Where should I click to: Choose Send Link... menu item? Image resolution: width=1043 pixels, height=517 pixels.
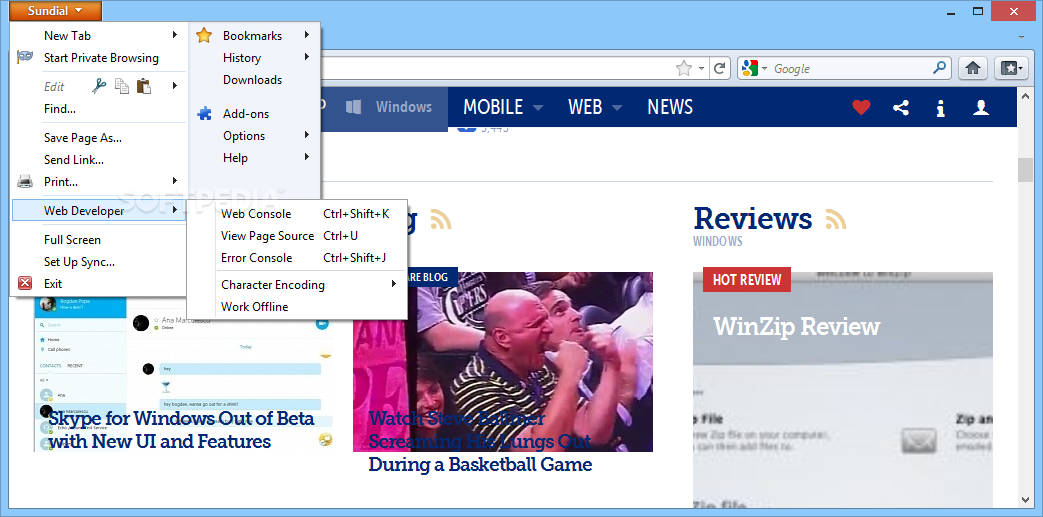pyautogui.click(x=99, y=160)
